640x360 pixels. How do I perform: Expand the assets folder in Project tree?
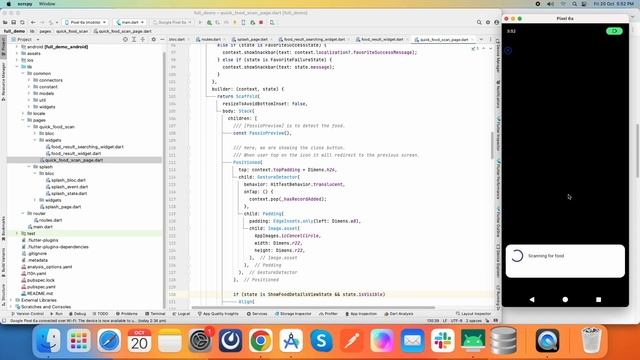(x=17, y=53)
